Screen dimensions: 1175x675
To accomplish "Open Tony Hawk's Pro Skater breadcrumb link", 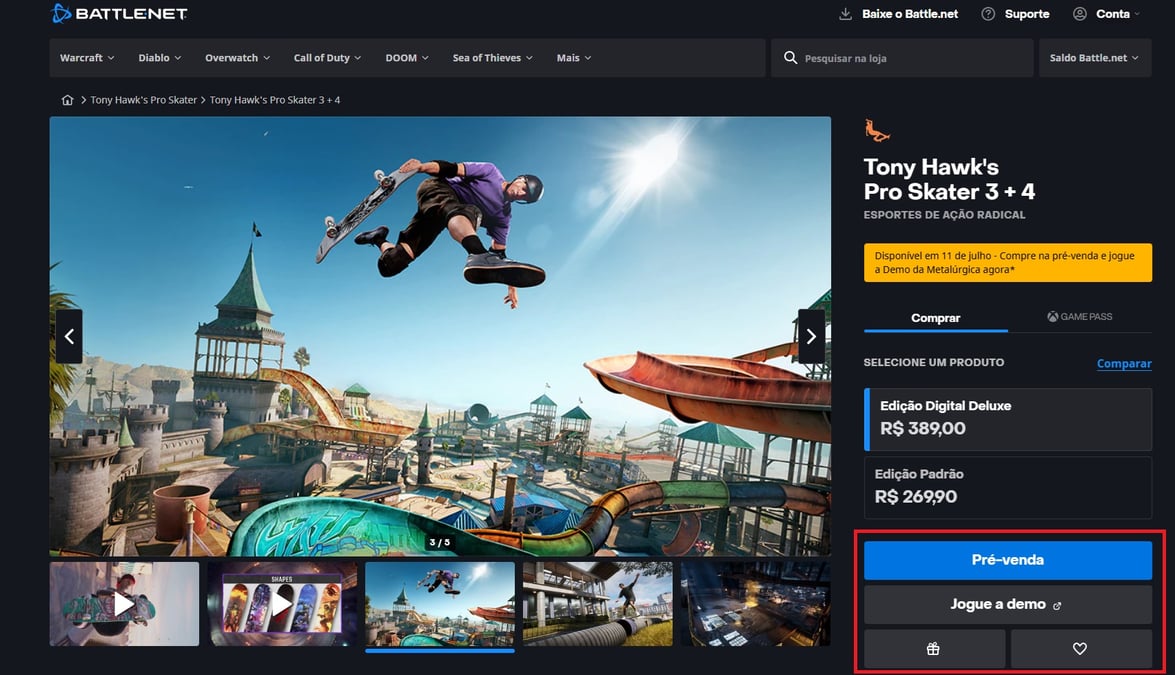I will click(144, 100).
